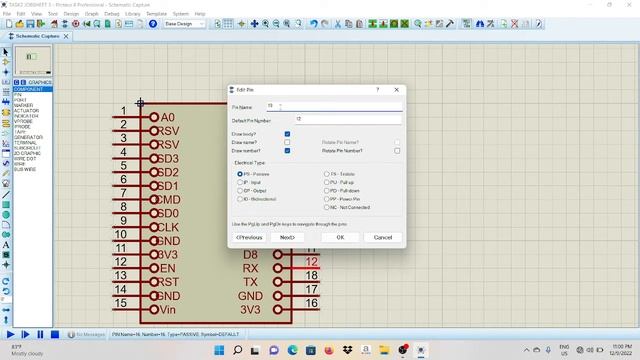Click the red X Remove Sheet icon
This screenshot has width=640, height=360.
515,24
